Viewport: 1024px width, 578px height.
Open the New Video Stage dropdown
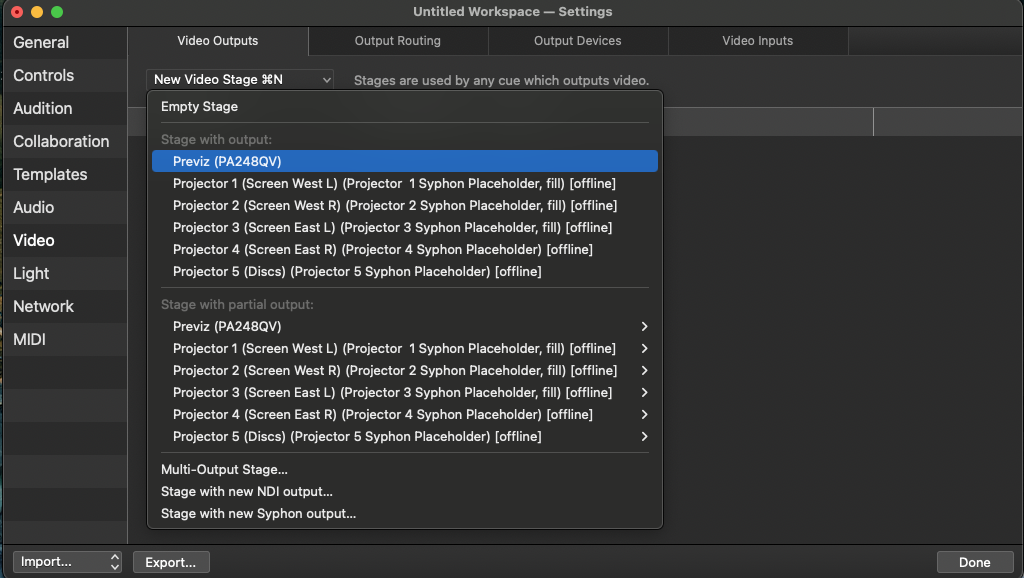(241, 80)
